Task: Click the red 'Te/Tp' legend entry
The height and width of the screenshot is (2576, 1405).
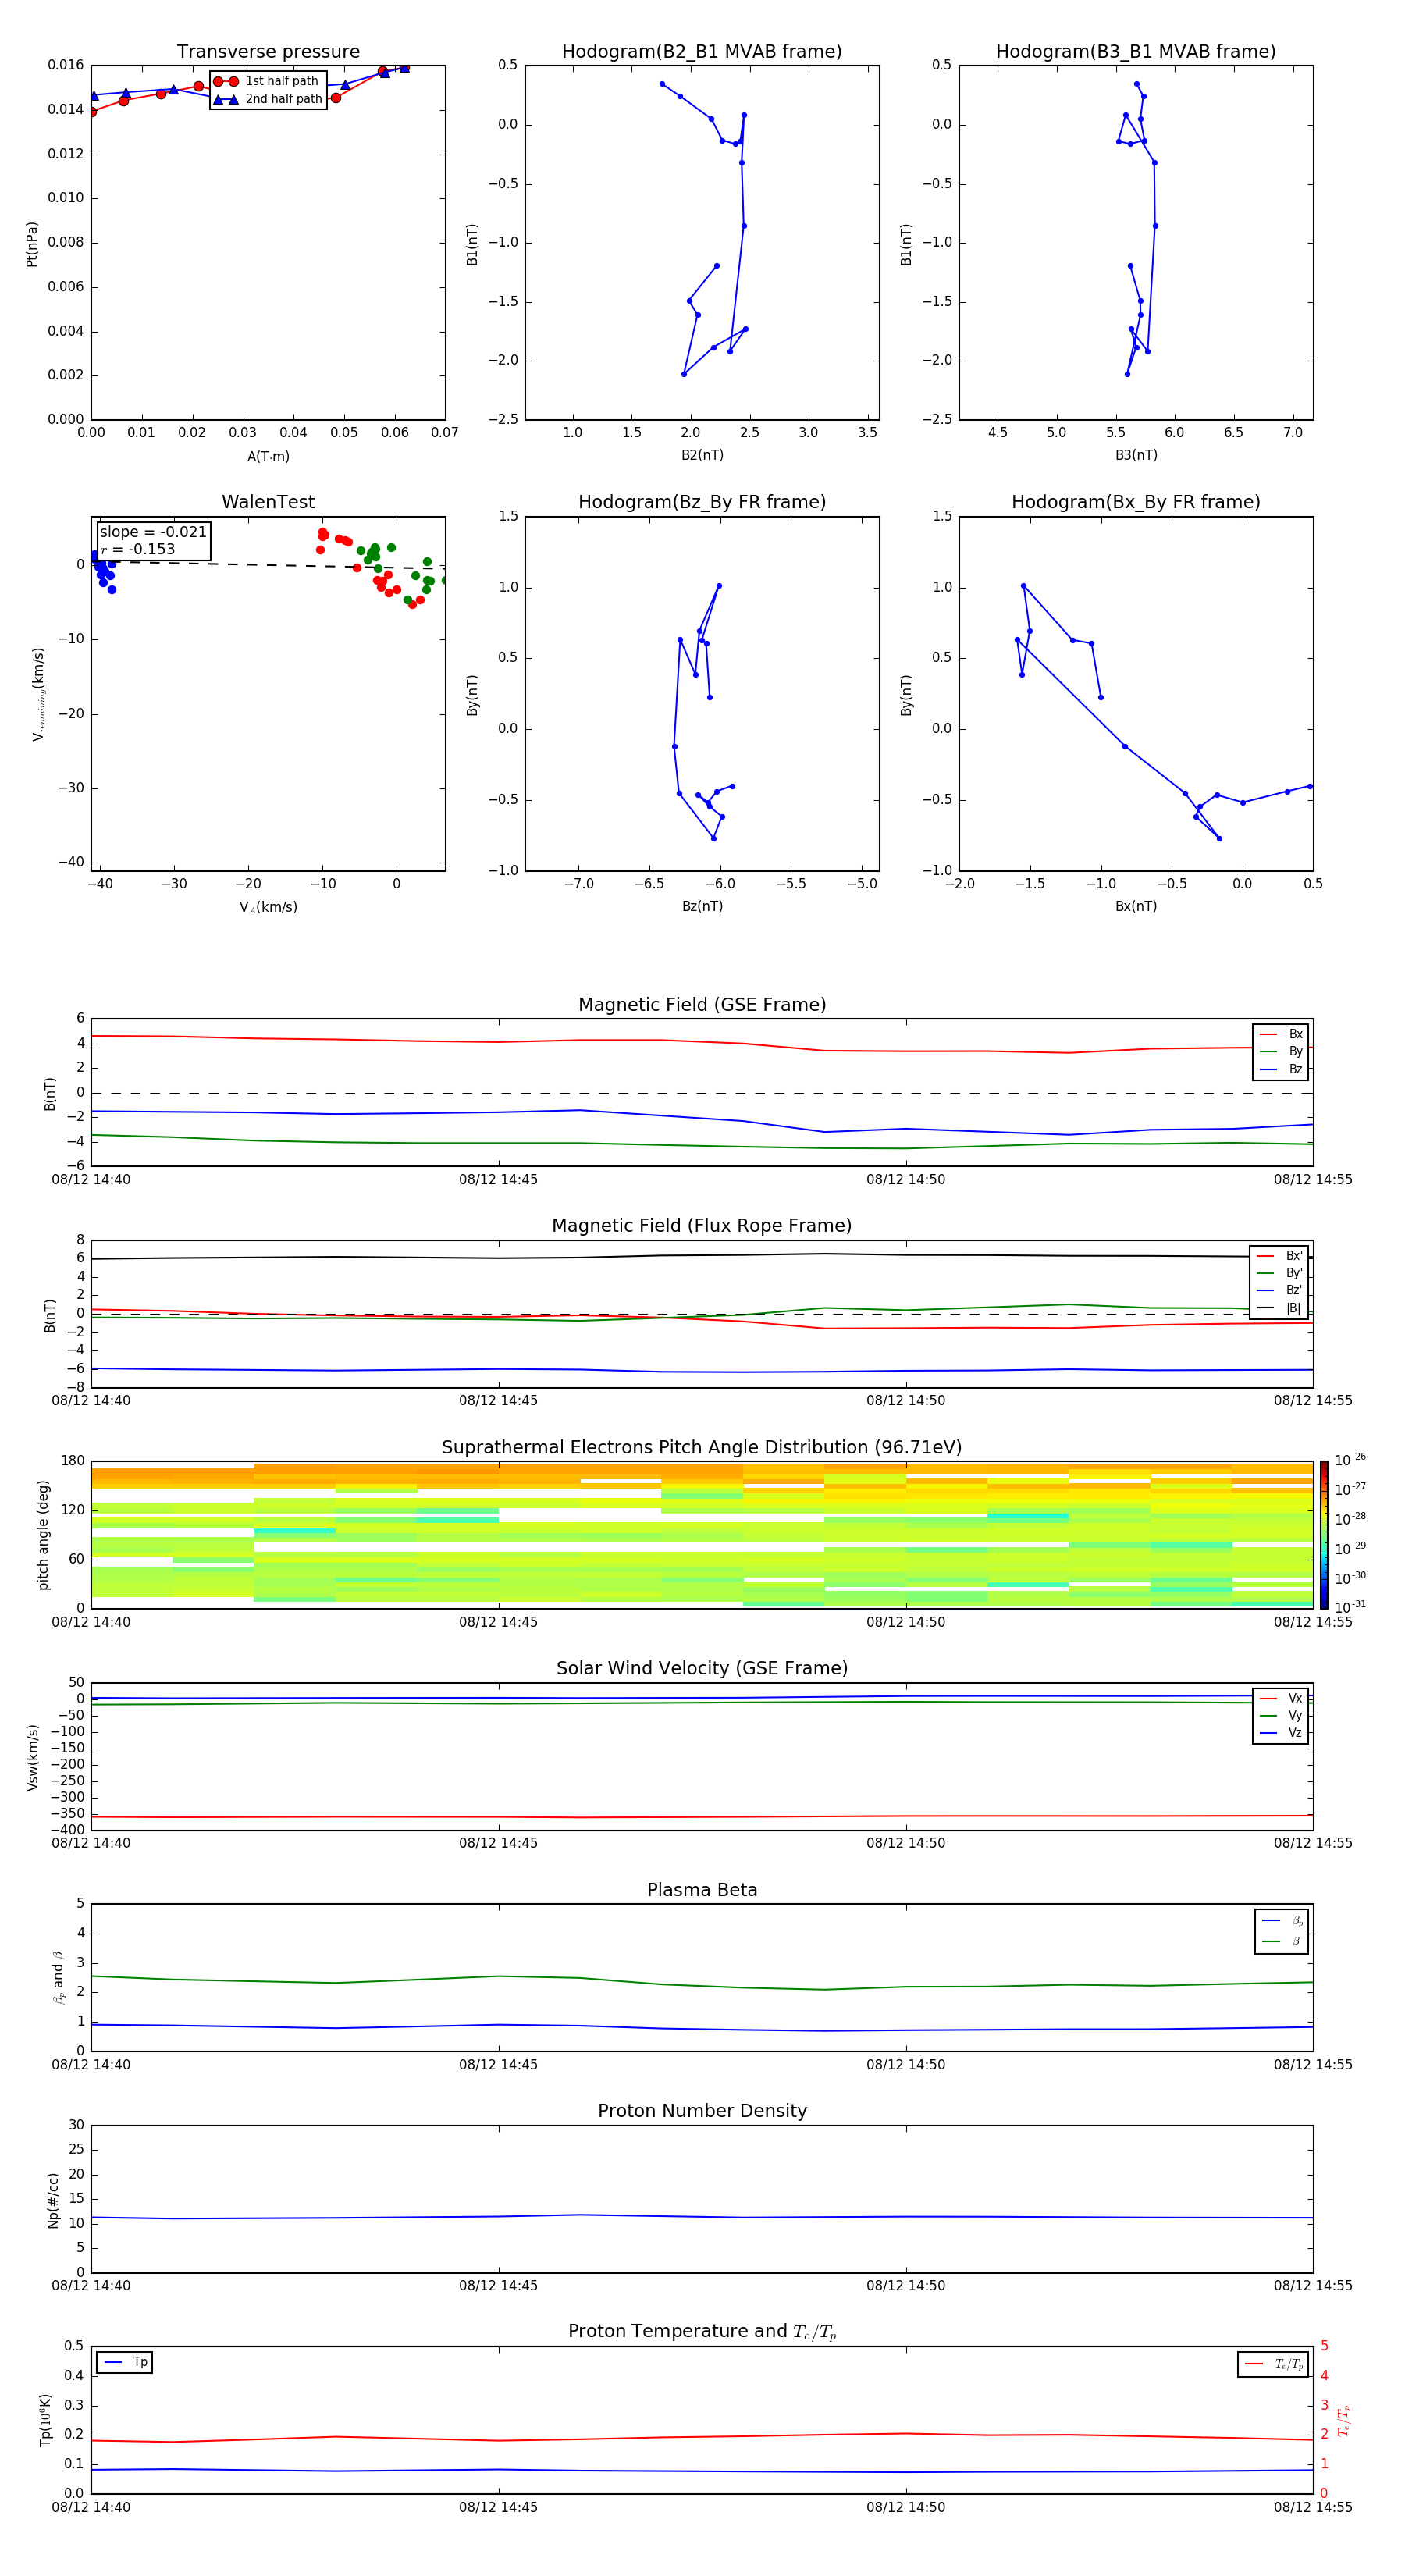Action: click(1273, 2364)
